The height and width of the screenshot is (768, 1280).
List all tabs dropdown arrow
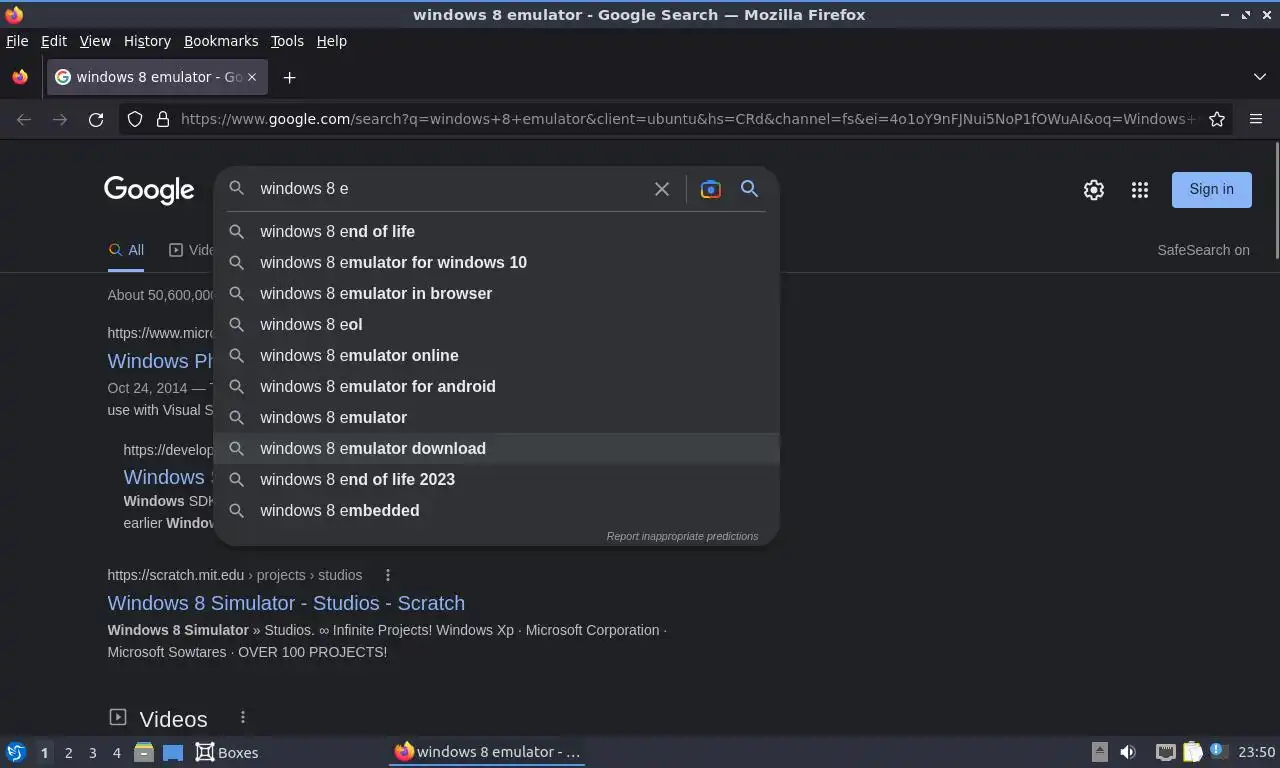pos(1260,77)
